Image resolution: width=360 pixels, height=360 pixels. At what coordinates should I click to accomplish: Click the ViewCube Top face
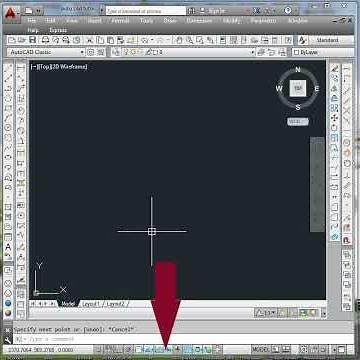coord(298,88)
